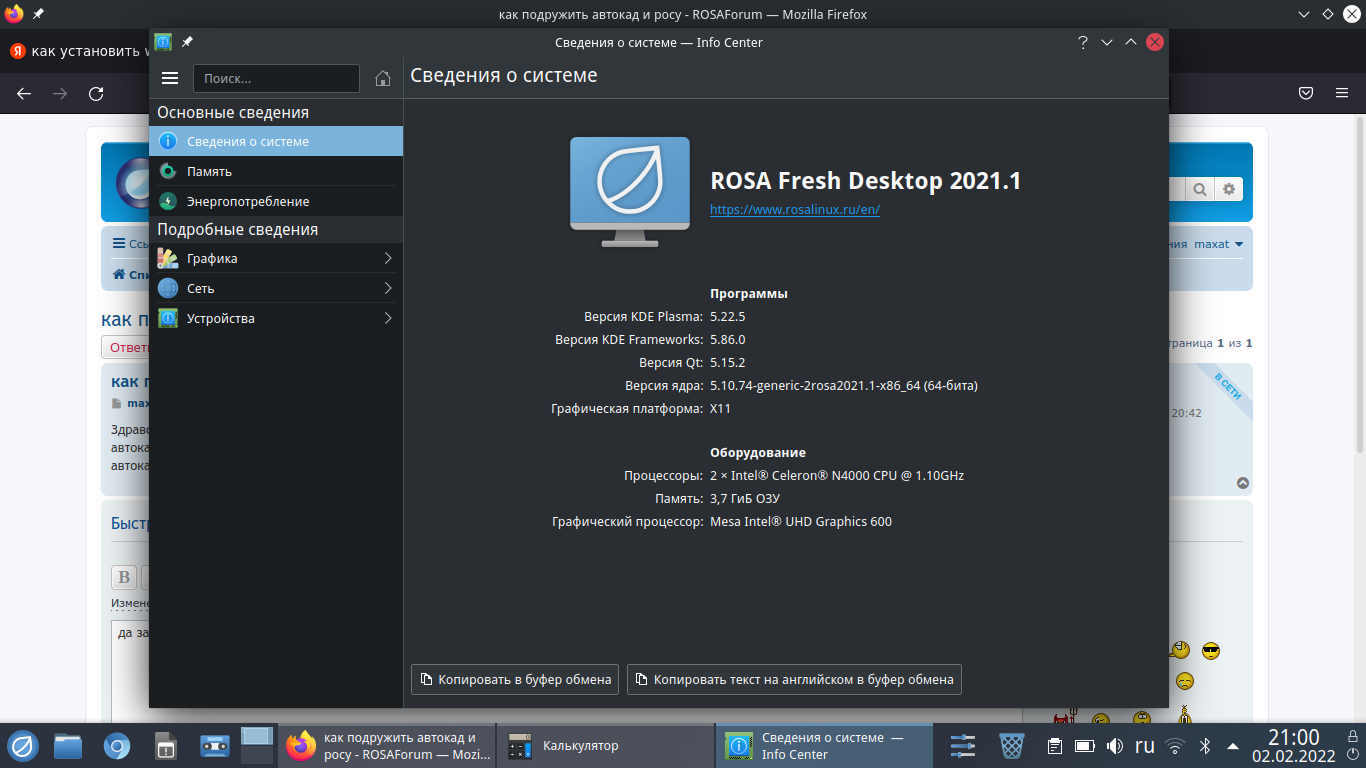Image resolution: width=1366 pixels, height=768 pixels.
Task: Open system settings sliders icon in taskbar
Action: point(962,746)
